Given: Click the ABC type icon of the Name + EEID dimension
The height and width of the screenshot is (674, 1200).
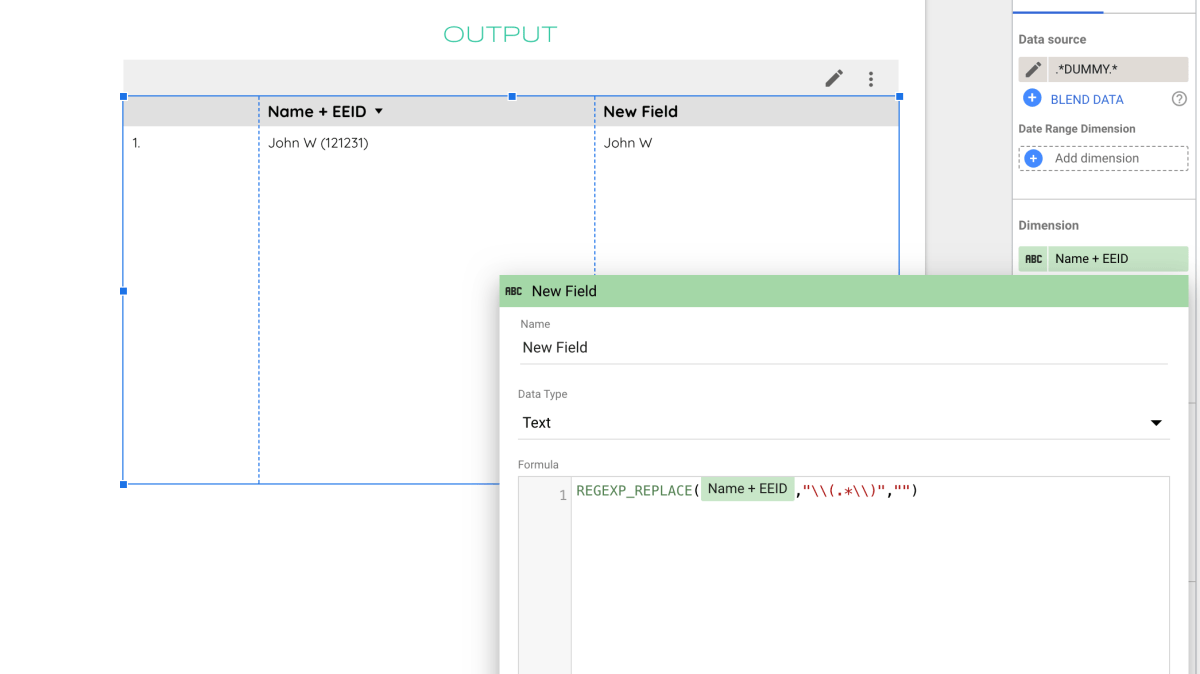Looking at the screenshot, I should click(1034, 259).
